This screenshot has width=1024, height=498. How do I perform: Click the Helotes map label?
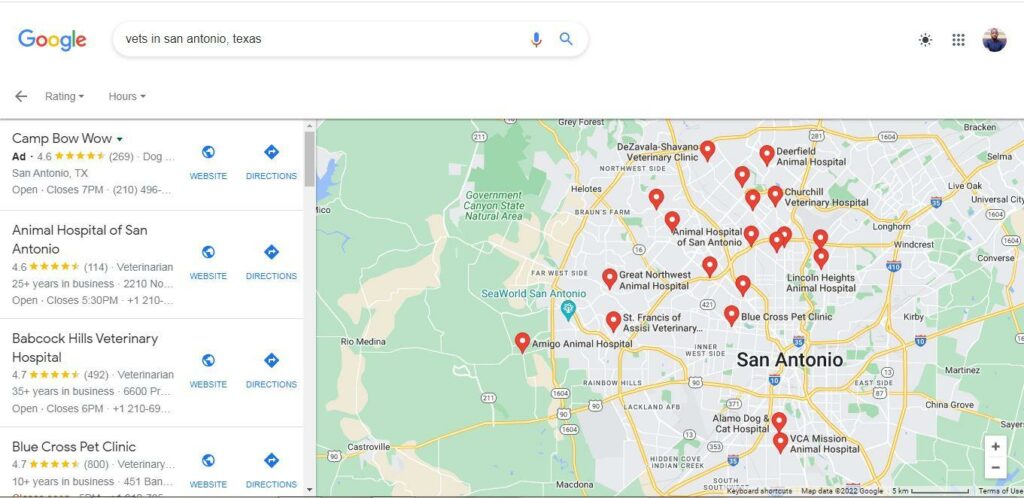coord(586,189)
